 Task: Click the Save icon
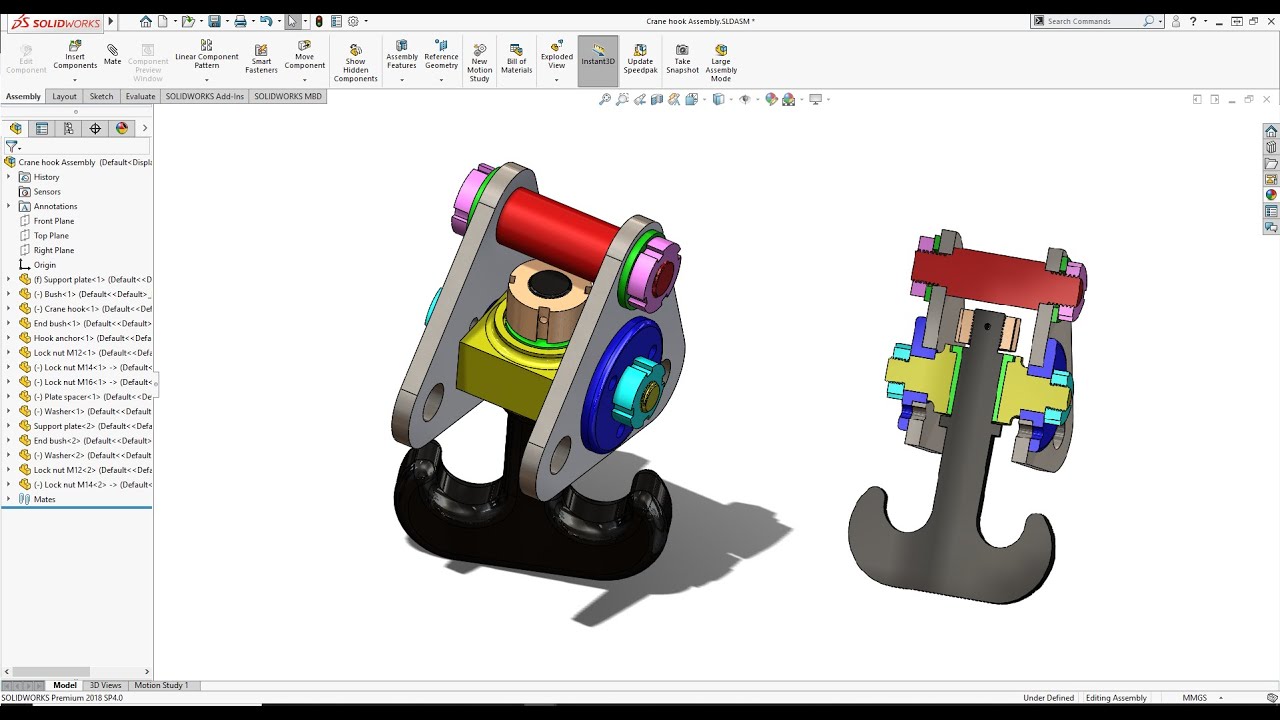pyautogui.click(x=214, y=21)
